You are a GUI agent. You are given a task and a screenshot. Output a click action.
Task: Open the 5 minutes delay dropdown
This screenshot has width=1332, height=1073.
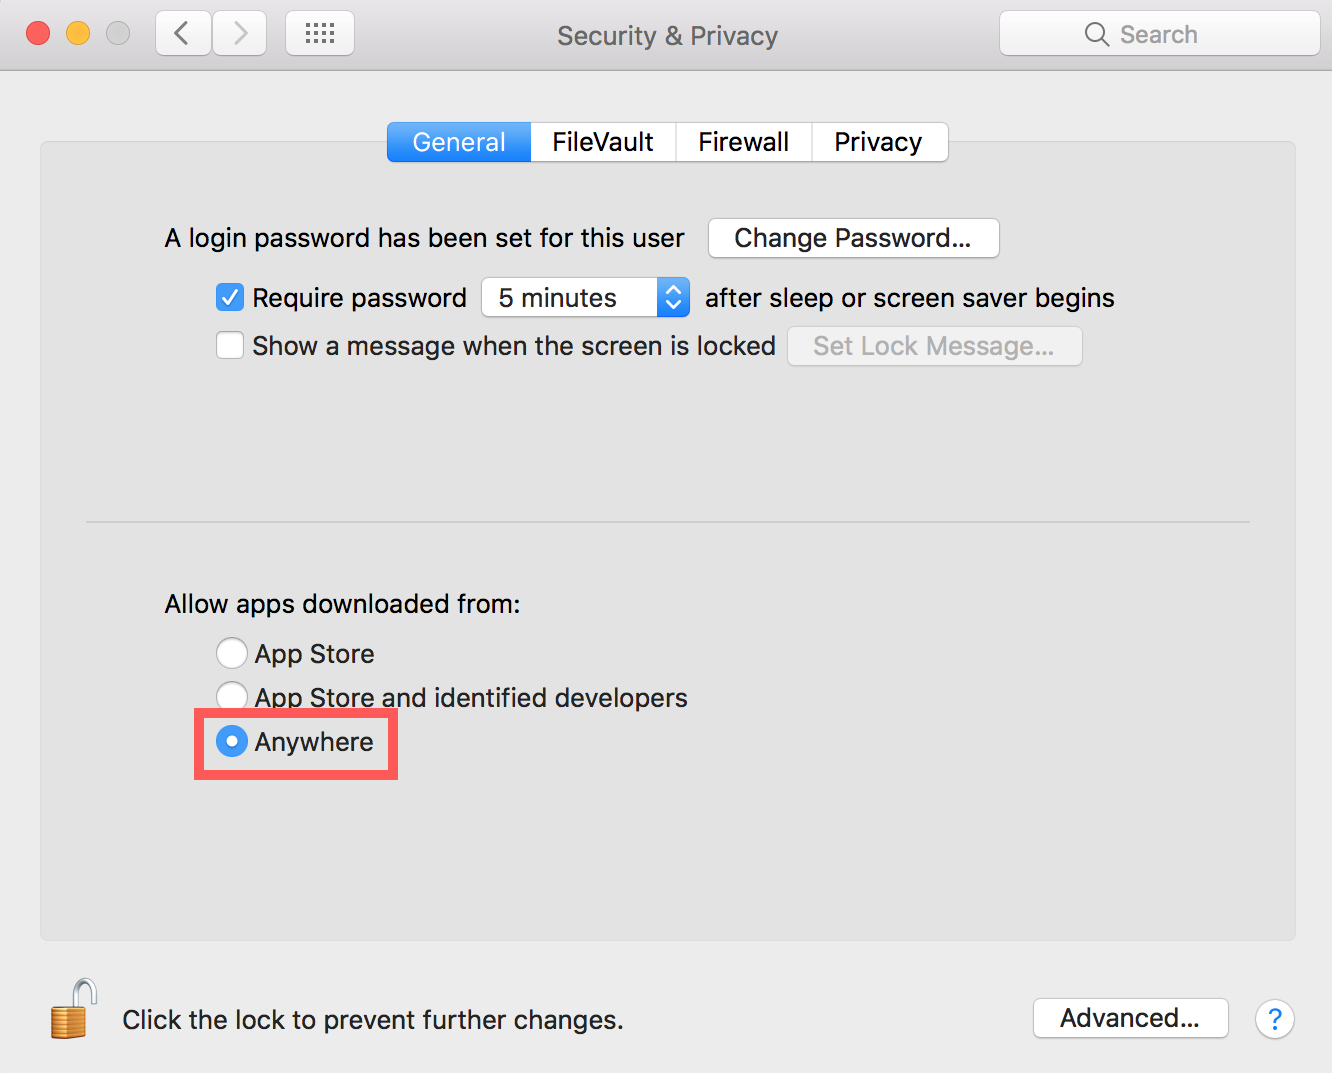(x=586, y=297)
